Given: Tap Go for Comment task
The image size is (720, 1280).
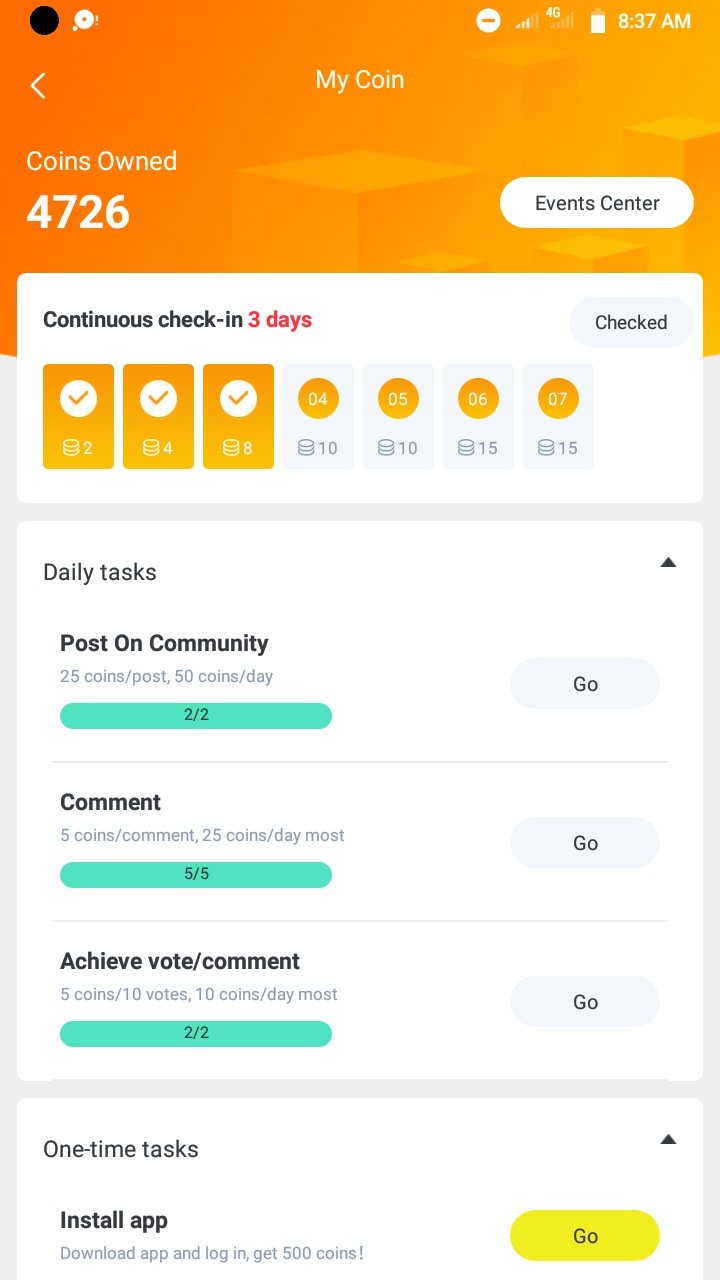Looking at the screenshot, I should click(x=585, y=843).
